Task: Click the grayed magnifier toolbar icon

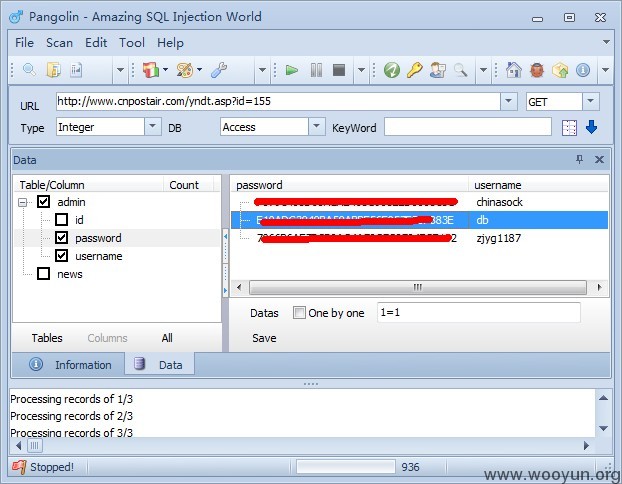Action: (x=461, y=70)
